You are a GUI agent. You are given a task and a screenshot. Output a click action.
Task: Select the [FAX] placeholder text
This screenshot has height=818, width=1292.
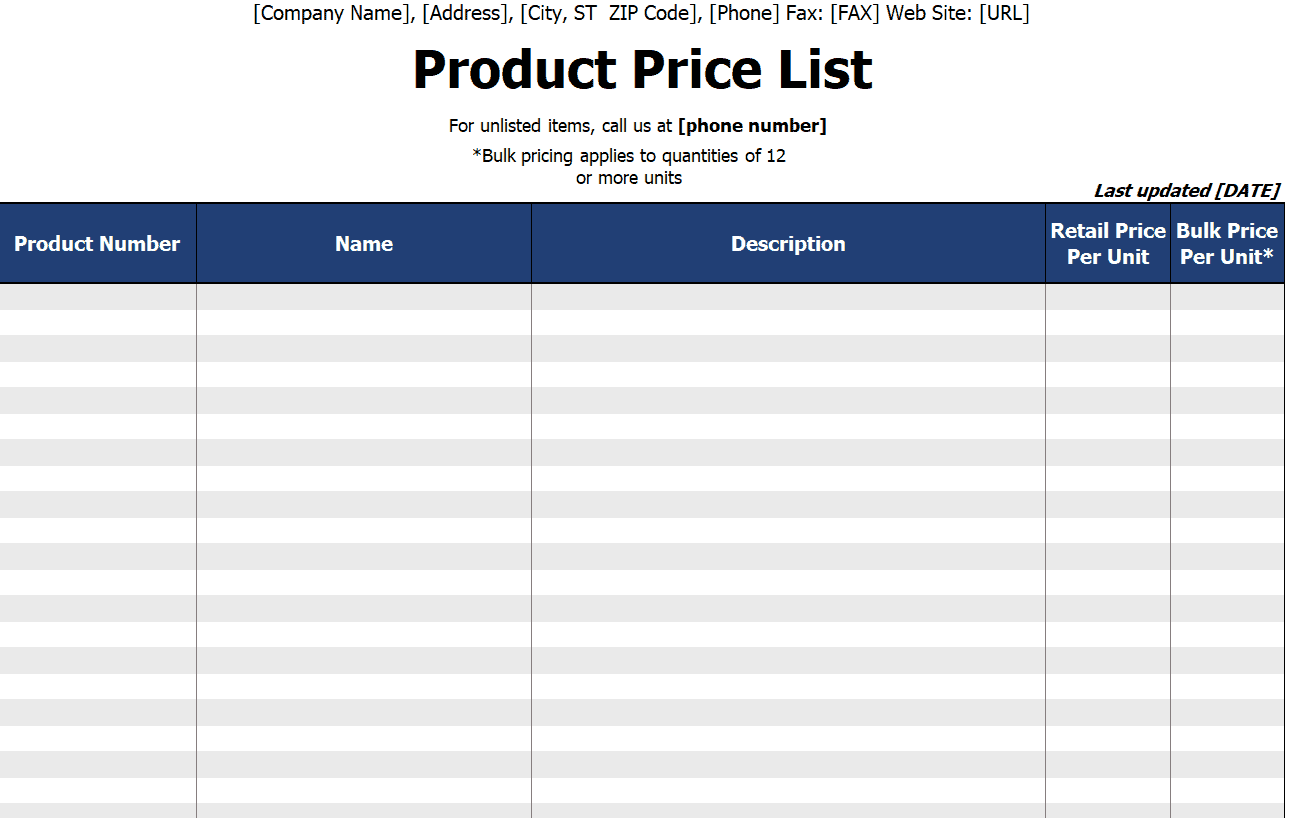[x=855, y=13]
